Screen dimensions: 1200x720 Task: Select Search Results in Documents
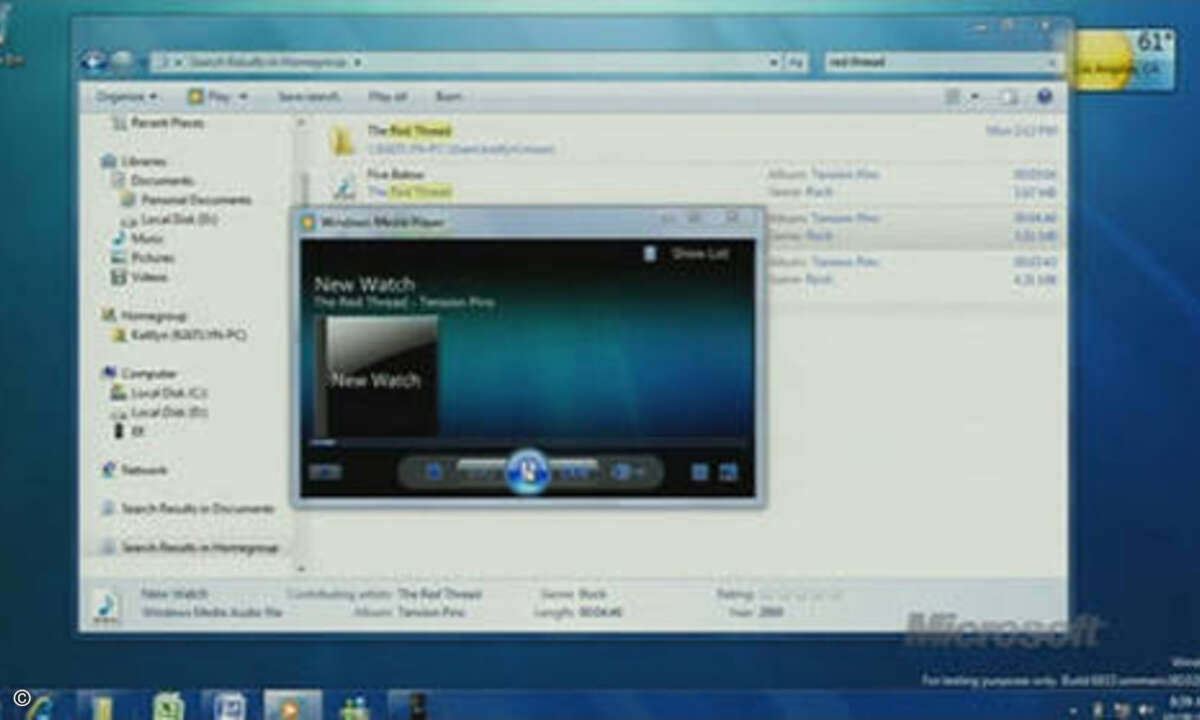point(187,509)
